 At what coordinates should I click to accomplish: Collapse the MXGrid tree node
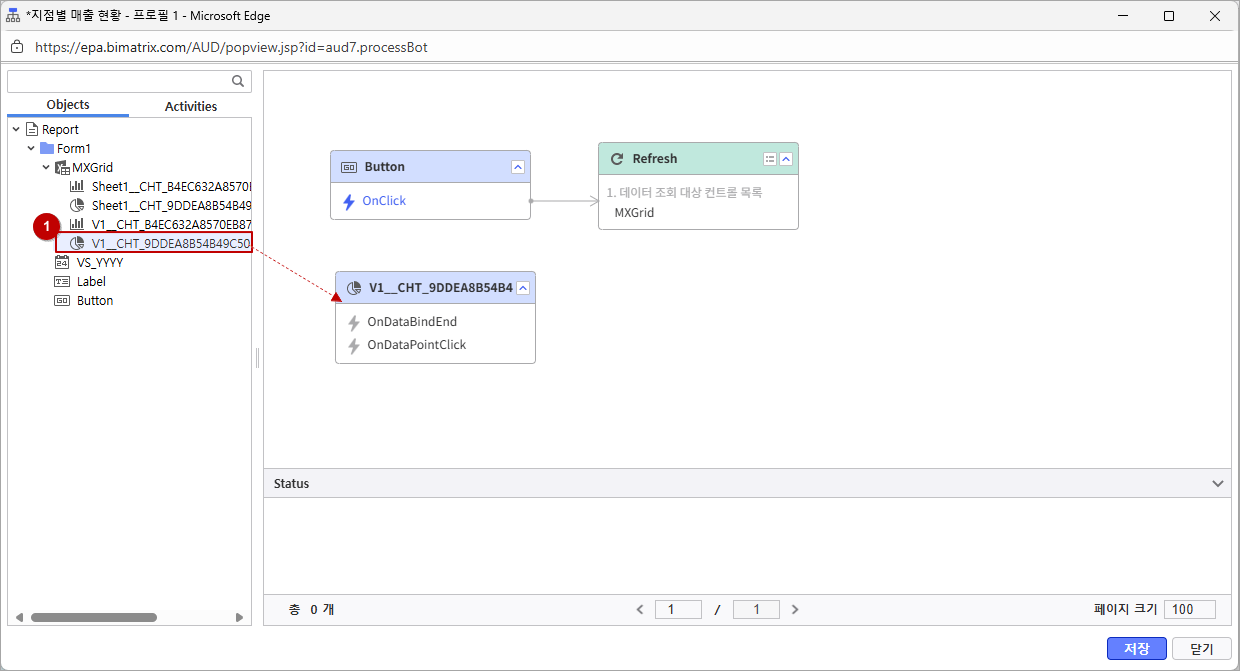click(x=46, y=168)
